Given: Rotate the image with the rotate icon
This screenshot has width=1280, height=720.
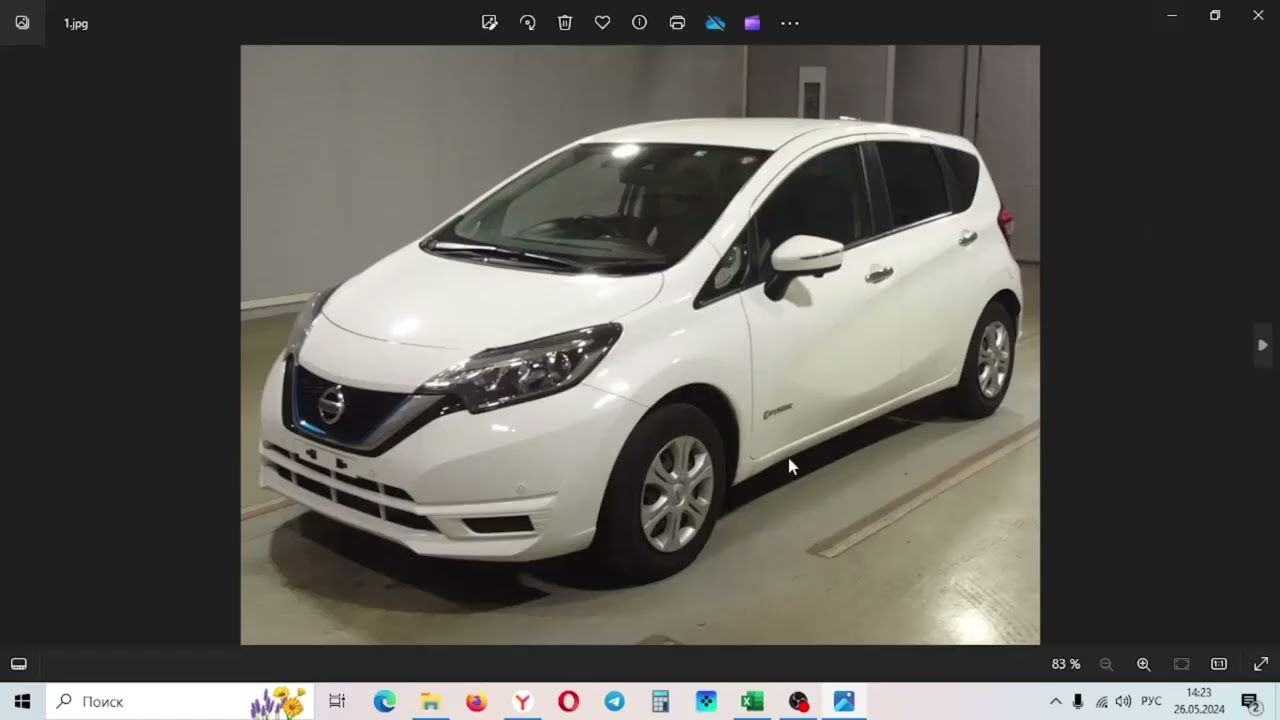Looking at the screenshot, I should pos(527,22).
